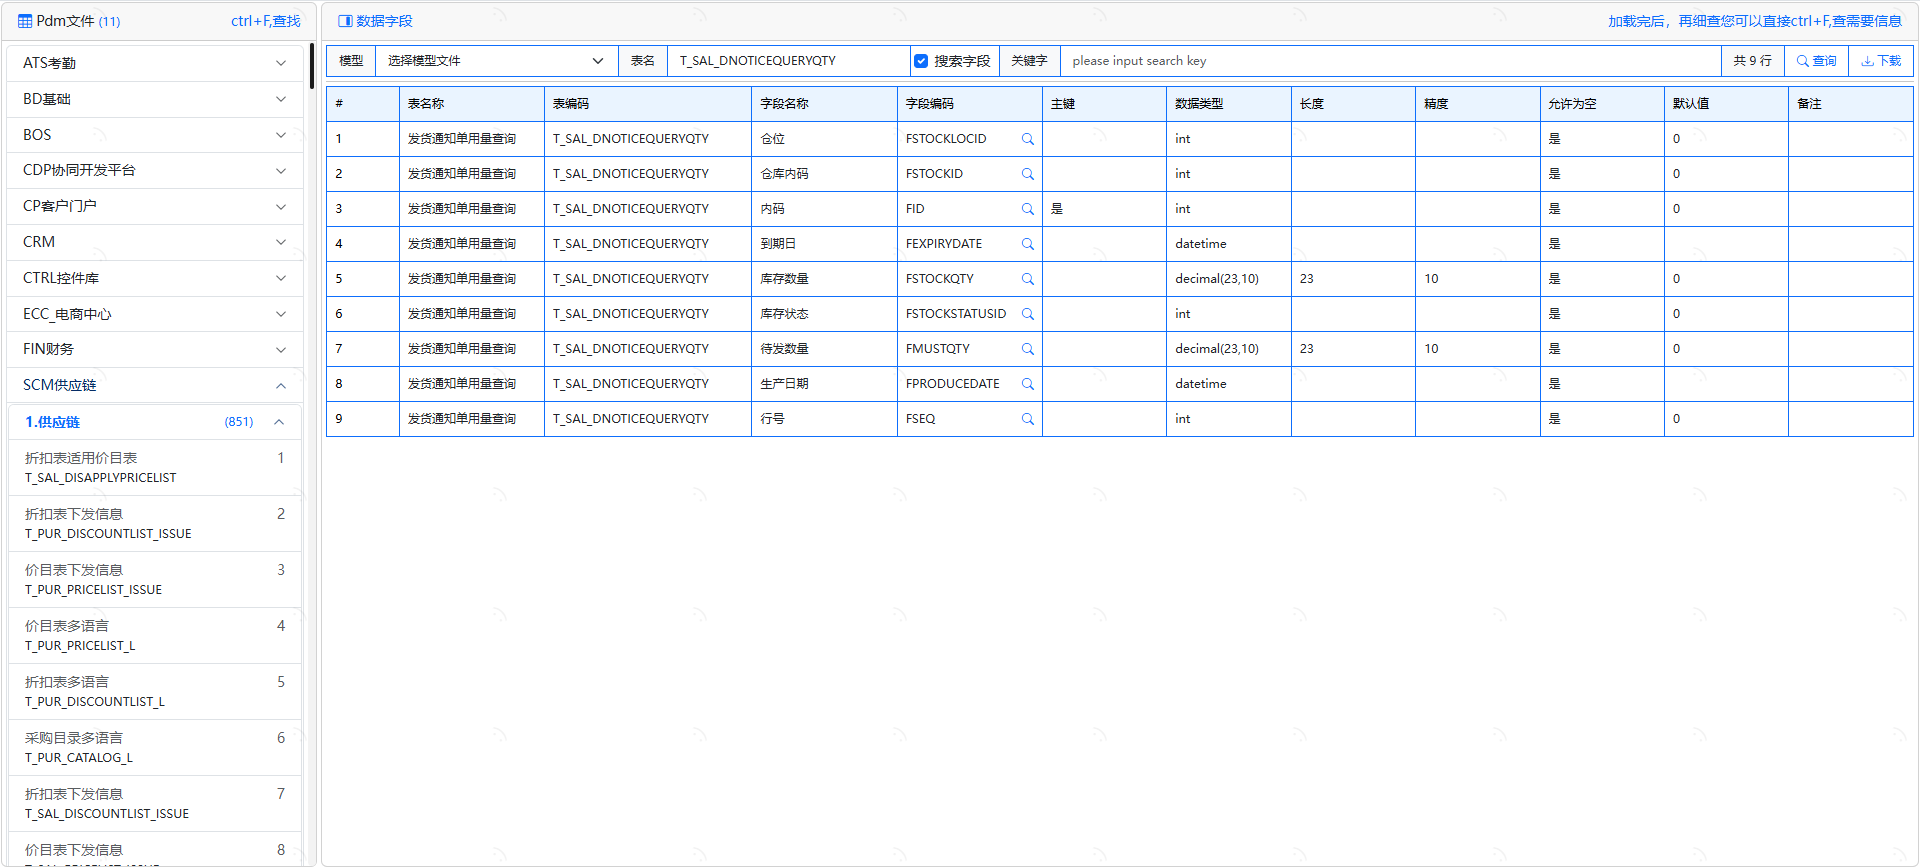Click the magnifier icon next to FSTOCKSTATUSID
1920x867 pixels.
1027,314
